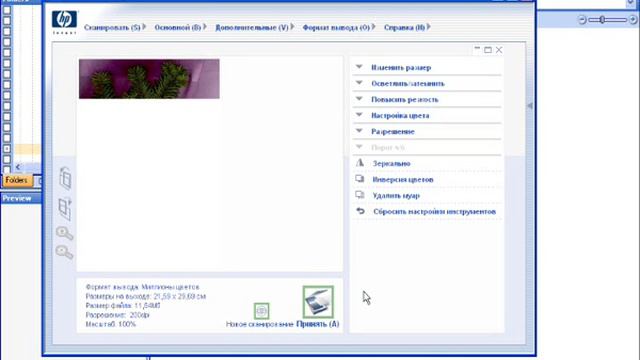The image size is (640, 360).
Task: Open the Справка (H) menu
Action: point(407,27)
